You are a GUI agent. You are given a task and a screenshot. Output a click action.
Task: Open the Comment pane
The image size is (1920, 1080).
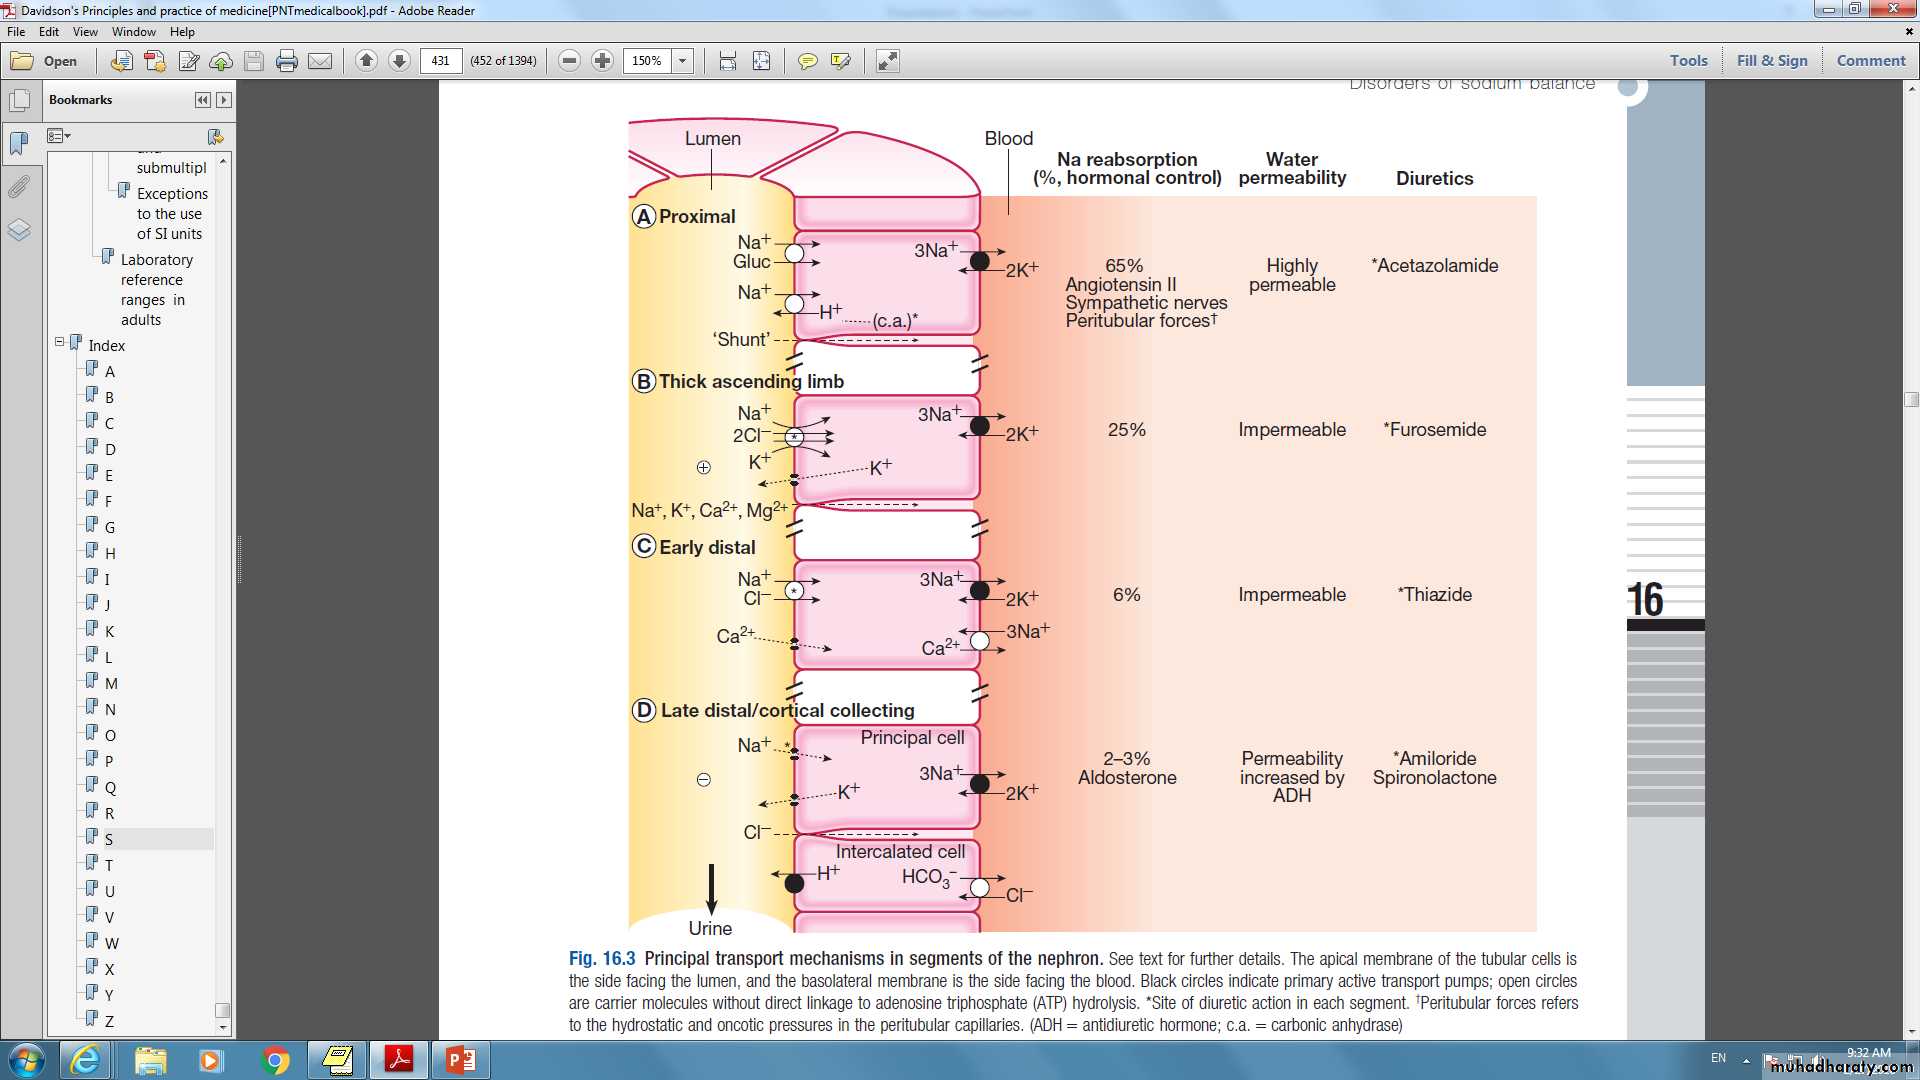1870,60
